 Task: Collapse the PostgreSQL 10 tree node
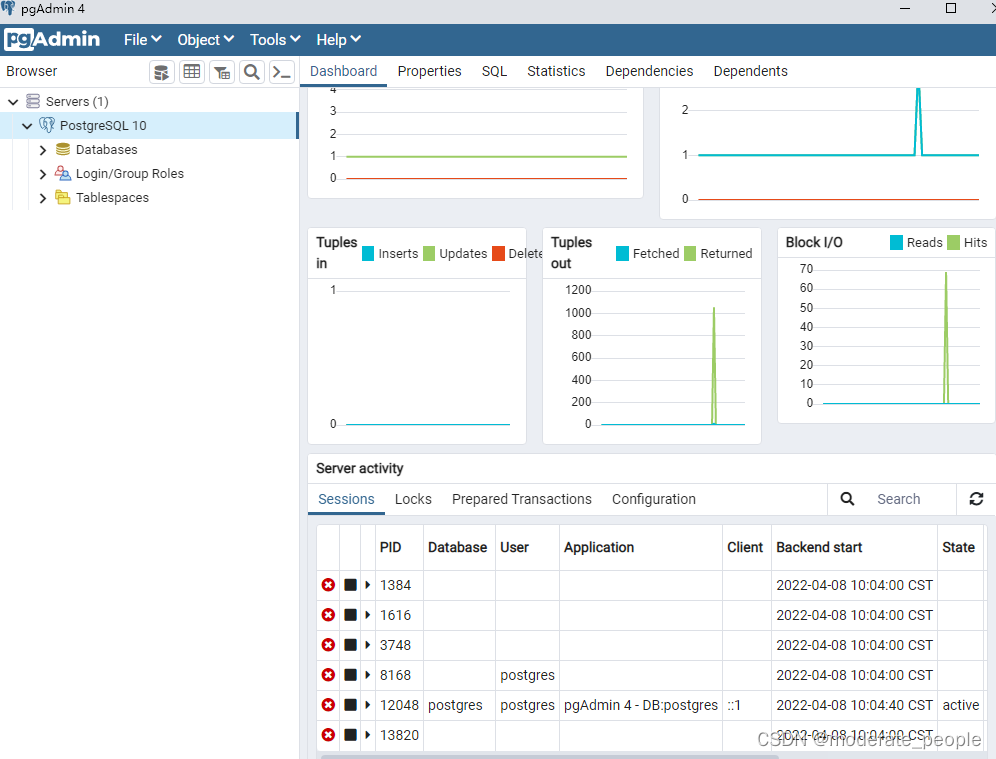coord(27,126)
